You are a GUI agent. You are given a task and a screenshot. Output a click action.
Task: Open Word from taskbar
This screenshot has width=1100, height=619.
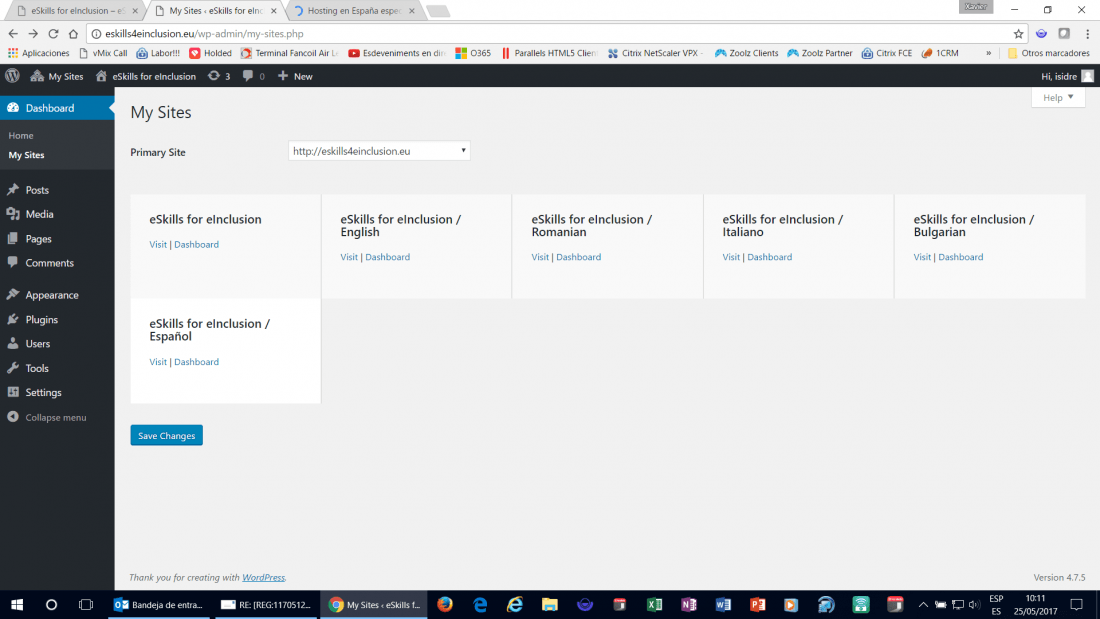(723, 604)
